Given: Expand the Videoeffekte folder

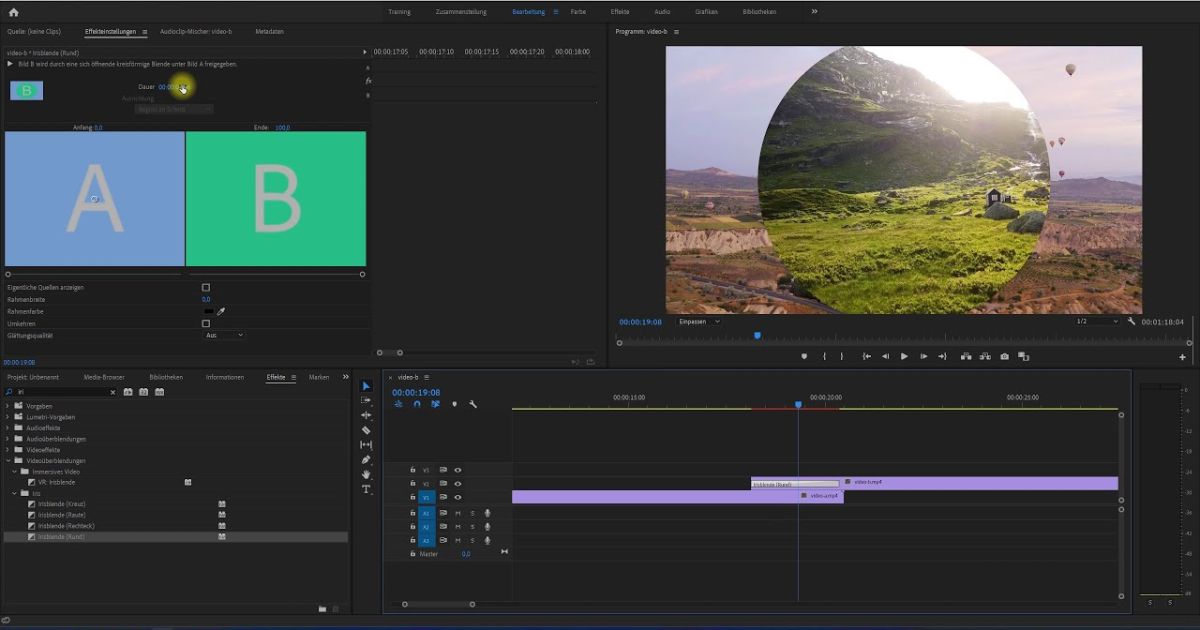Looking at the screenshot, I should click(x=8, y=450).
